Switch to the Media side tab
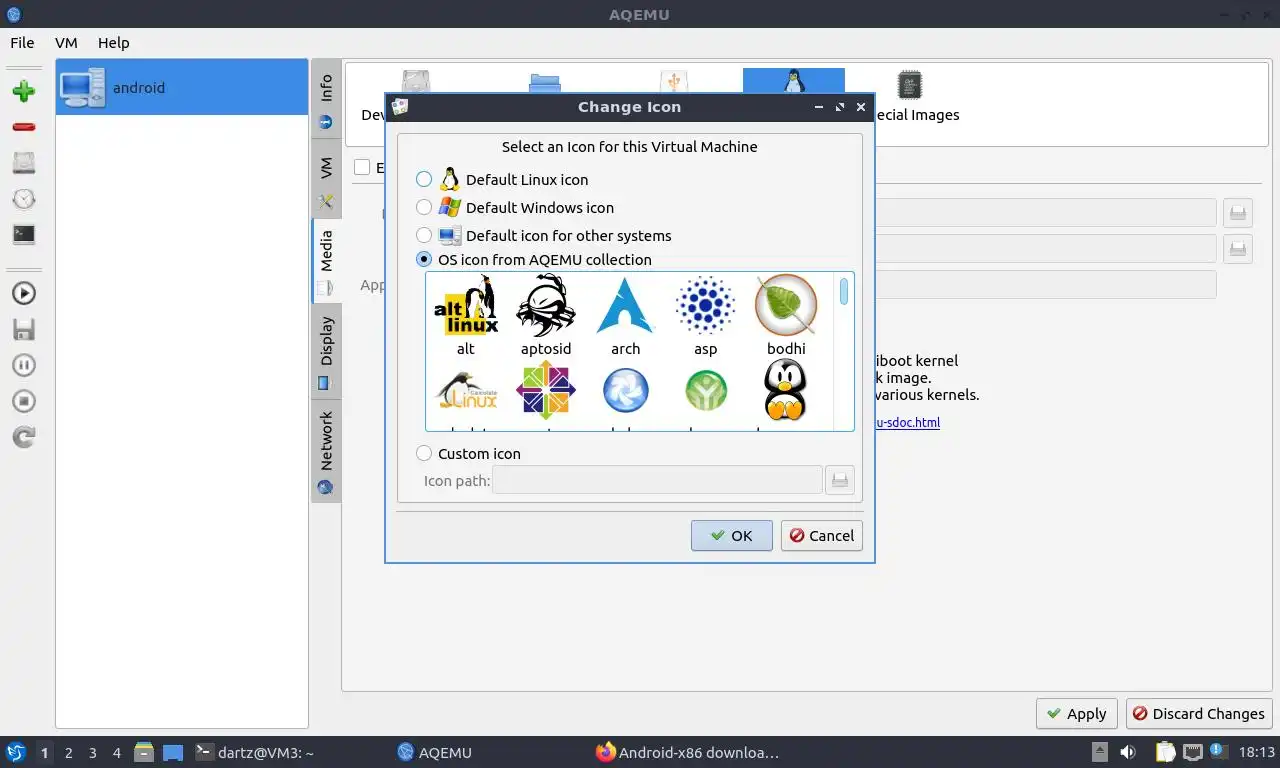This screenshot has height=768, width=1280. 326,262
